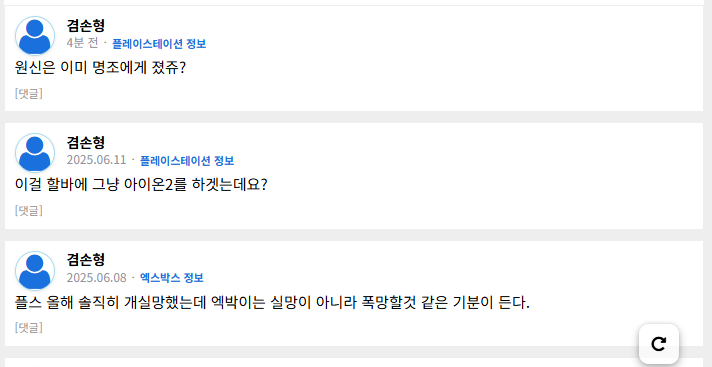The width and height of the screenshot is (712, 367).
Task: Click the 2025.06.11 timestamp
Action: [x=96, y=160]
